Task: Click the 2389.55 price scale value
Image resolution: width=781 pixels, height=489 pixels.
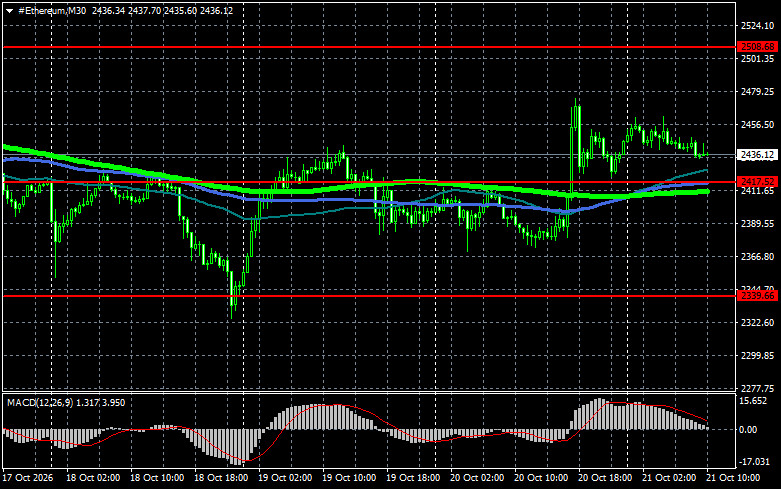Action: pos(758,224)
